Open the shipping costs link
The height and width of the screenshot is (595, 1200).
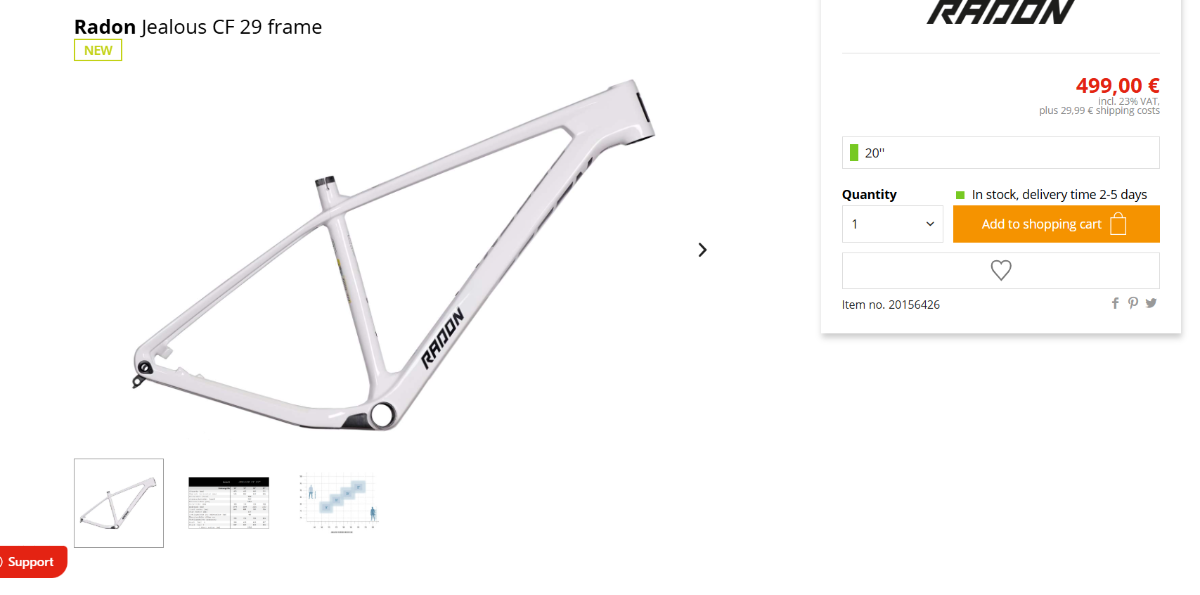point(1128,111)
